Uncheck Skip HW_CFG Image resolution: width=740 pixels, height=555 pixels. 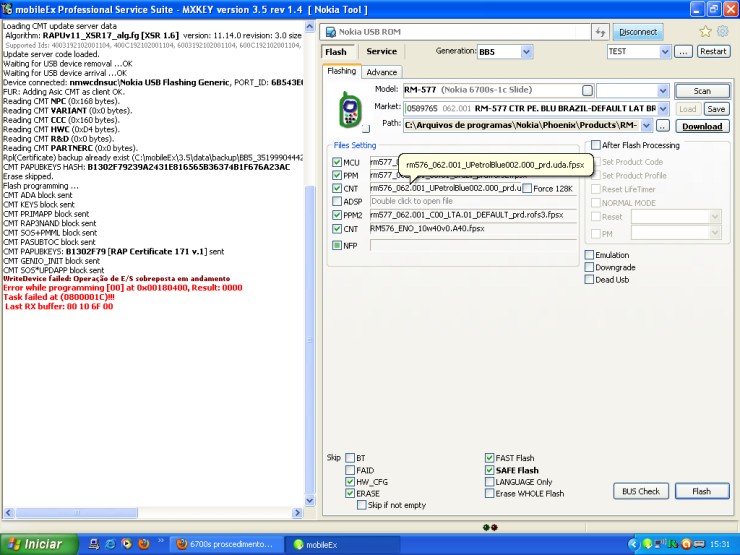[350, 482]
